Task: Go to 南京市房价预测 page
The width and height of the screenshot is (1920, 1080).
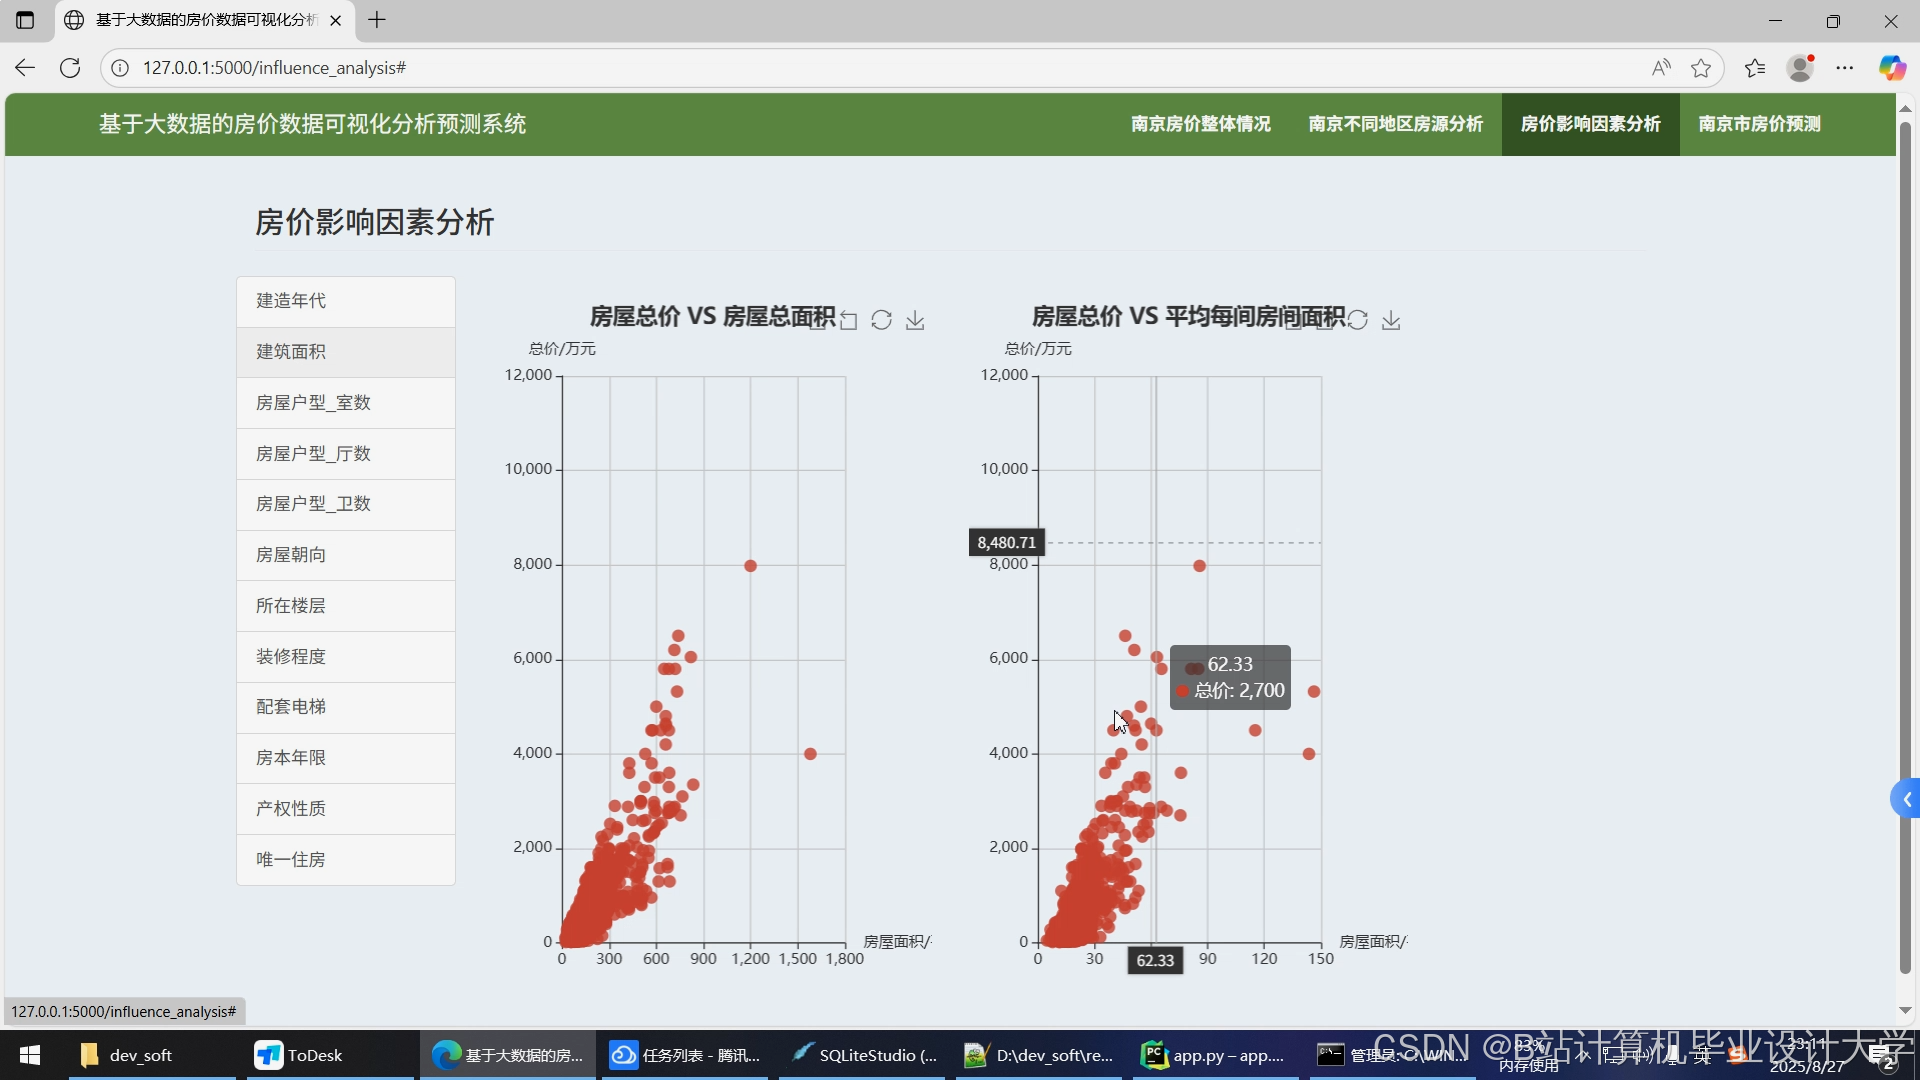Action: point(1759,124)
